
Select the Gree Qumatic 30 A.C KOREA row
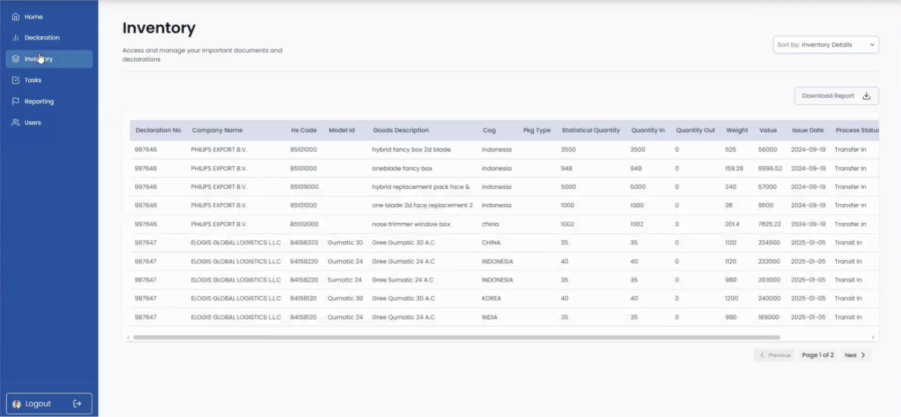pyautogui.click(x=405, y=298)
